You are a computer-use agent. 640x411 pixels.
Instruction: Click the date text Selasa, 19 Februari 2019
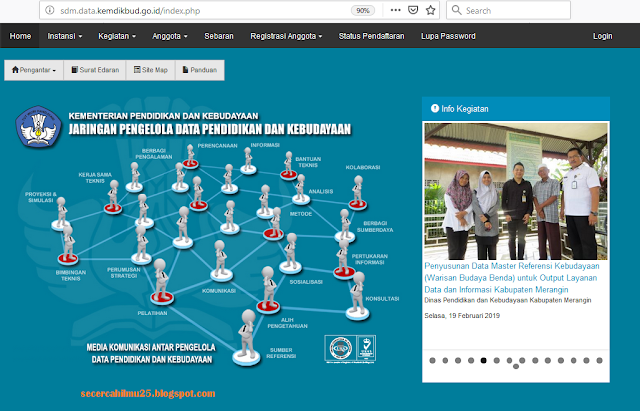point(462,315)
